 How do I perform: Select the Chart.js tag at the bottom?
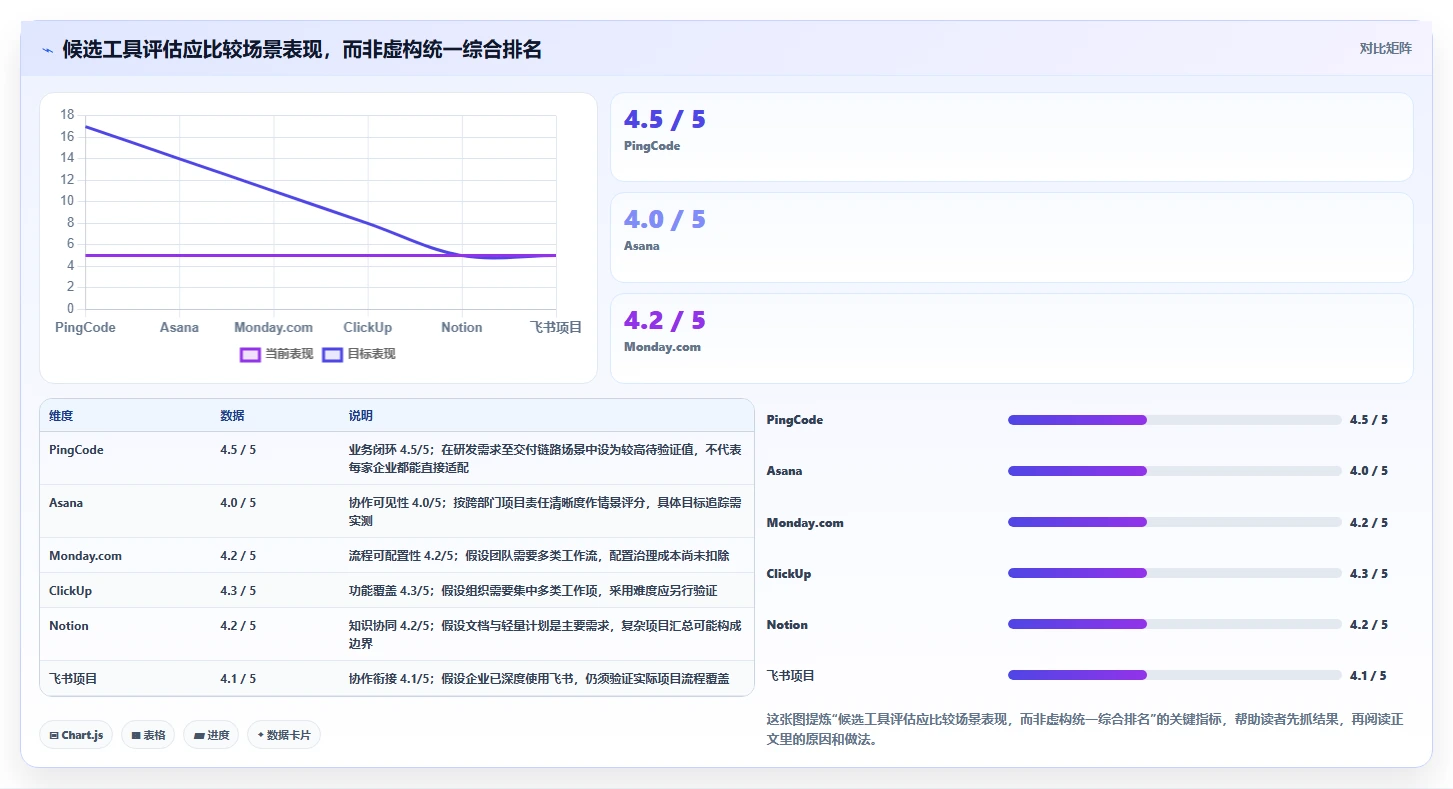77,735
